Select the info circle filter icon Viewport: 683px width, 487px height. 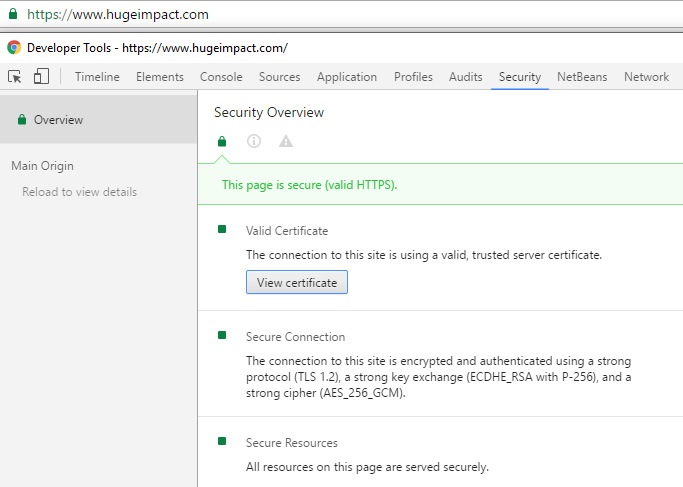click(x=254, y=141)
